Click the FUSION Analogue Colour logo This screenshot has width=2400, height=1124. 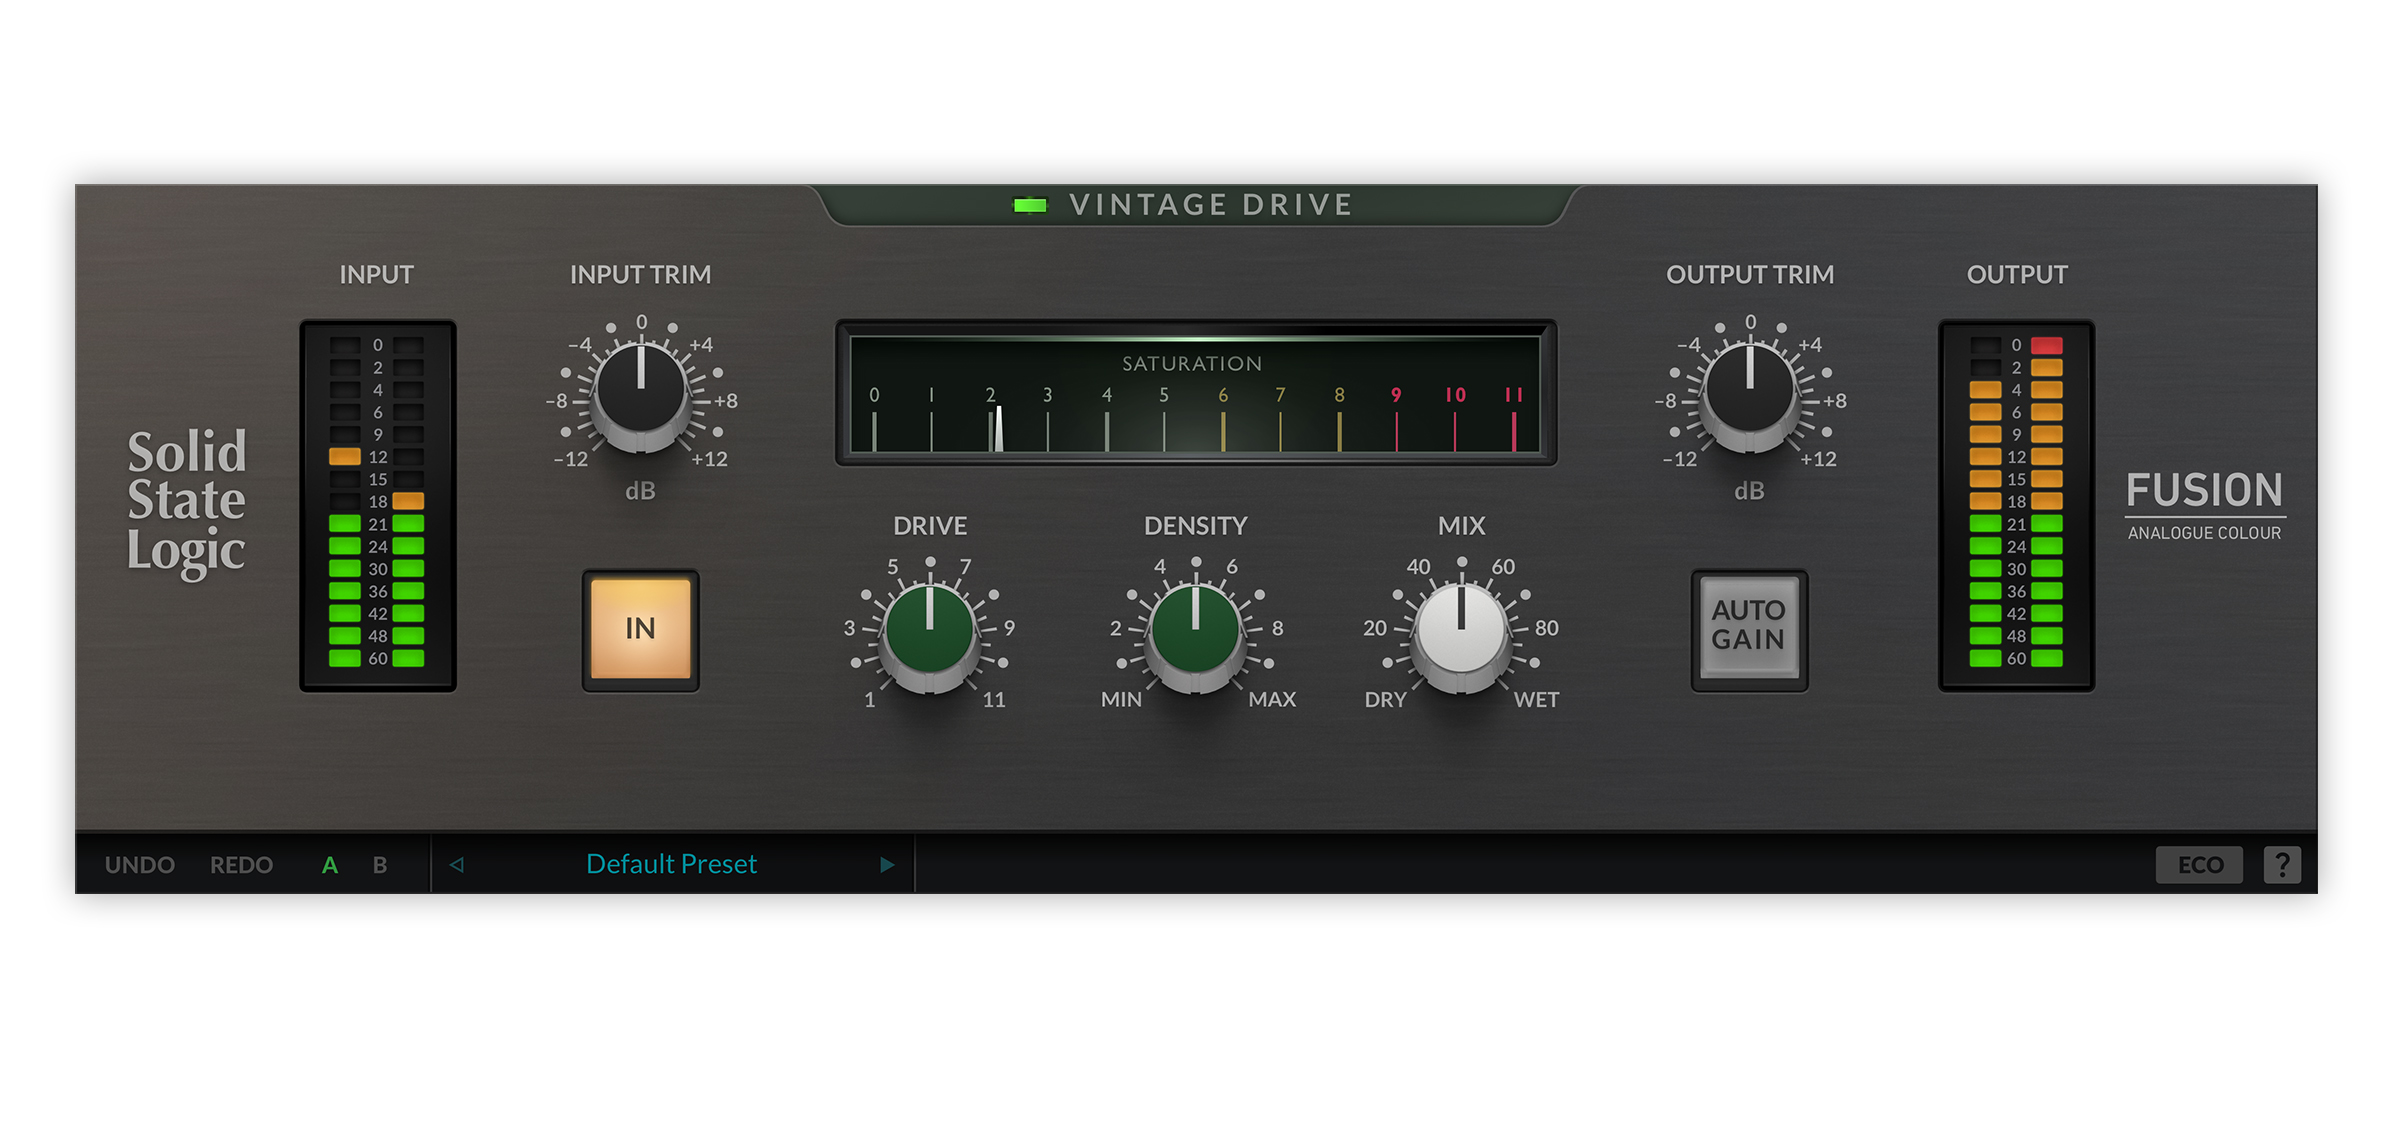tap(2205, 505)
